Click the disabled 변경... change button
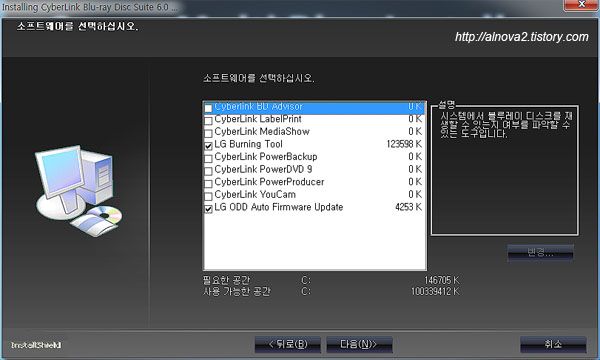 pos(540,252)
